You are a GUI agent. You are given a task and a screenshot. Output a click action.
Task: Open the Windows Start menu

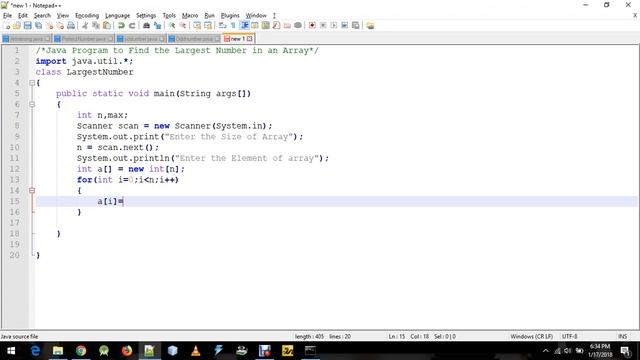coord(11,351)
